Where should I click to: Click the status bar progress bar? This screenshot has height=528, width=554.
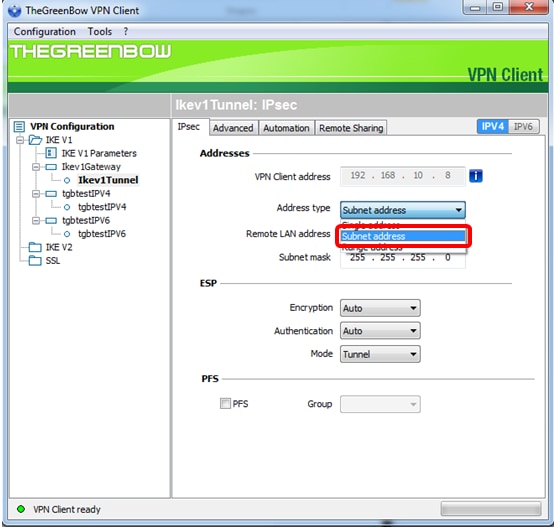coord(491,509)
